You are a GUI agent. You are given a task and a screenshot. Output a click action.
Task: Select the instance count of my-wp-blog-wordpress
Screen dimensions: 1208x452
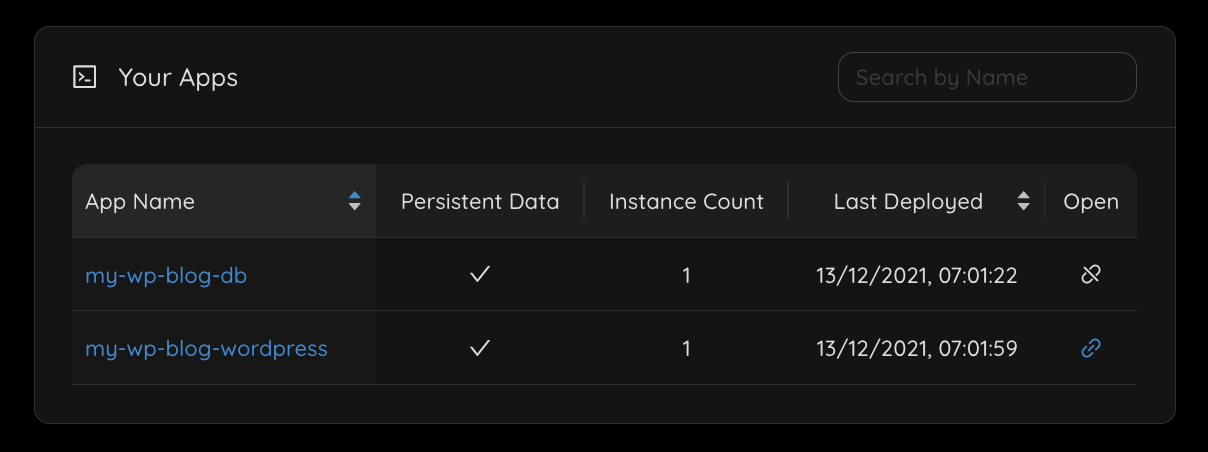[x=686, y=349]
